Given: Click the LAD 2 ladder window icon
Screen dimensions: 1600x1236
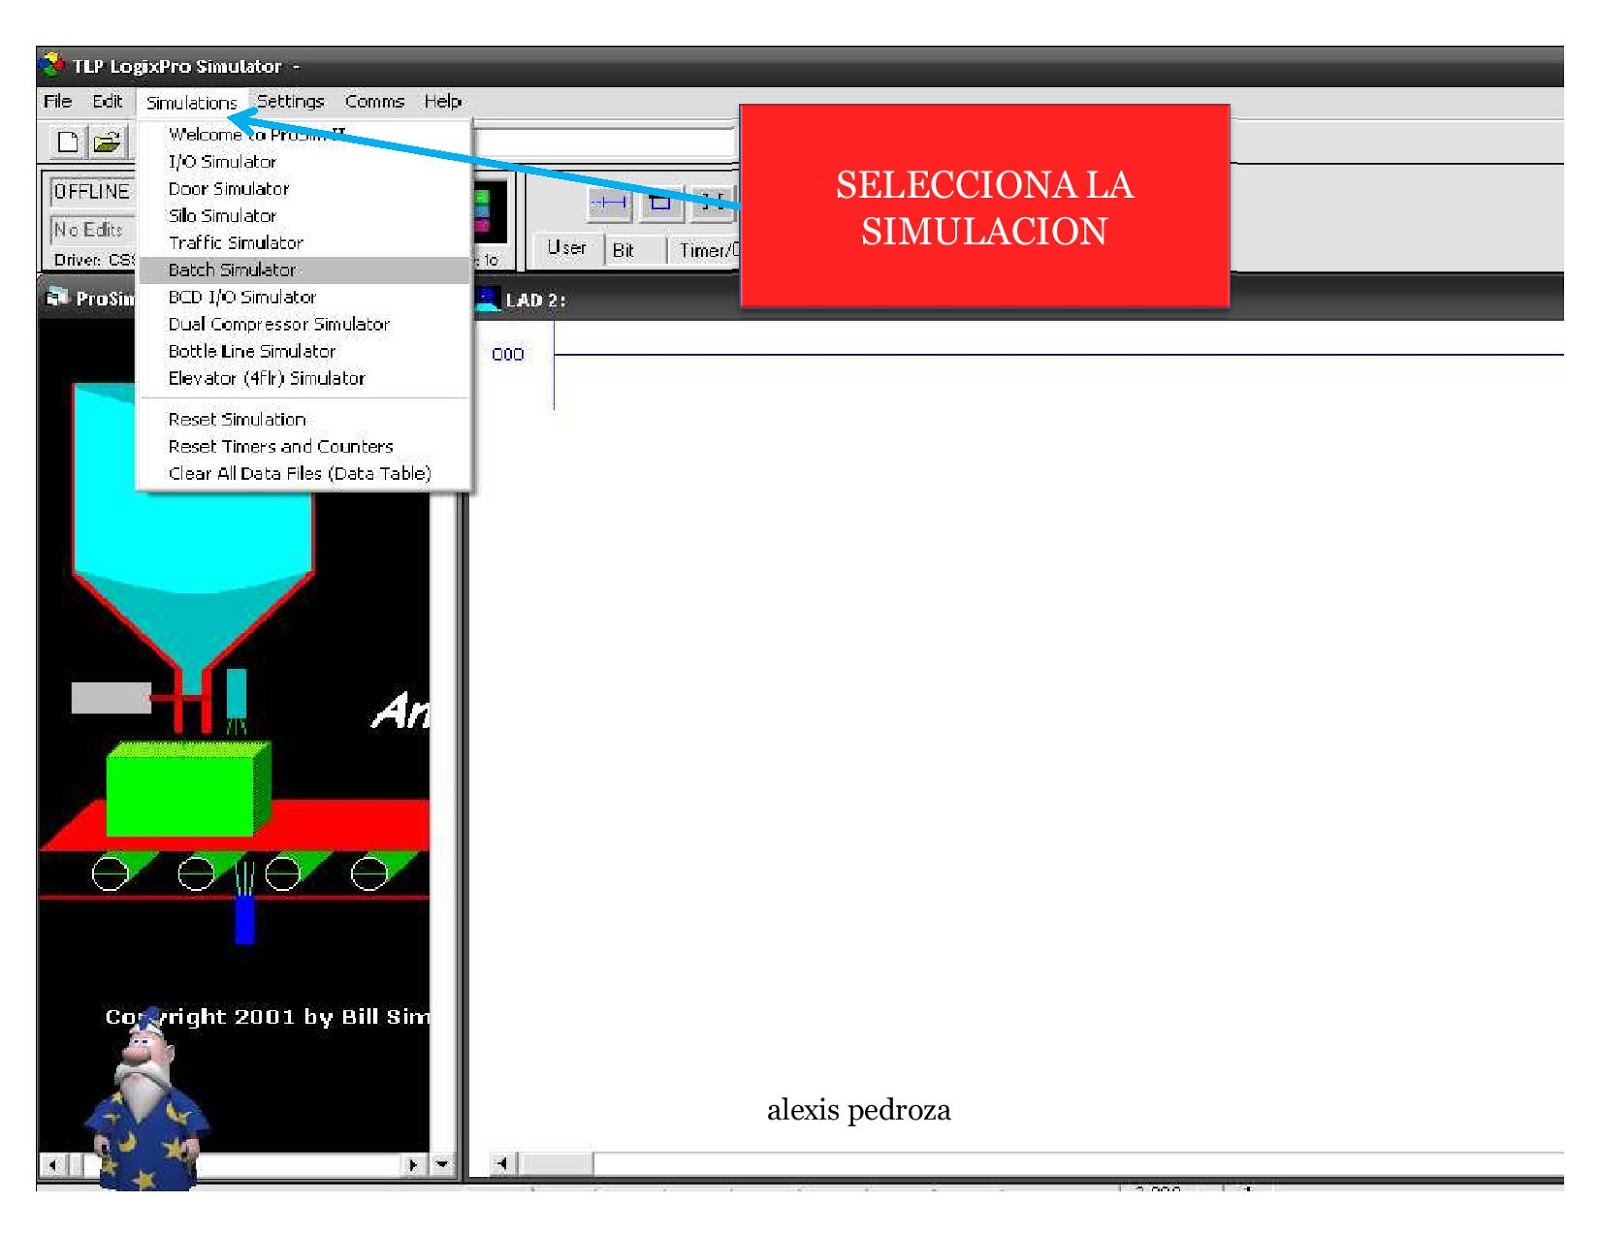Looking at the screenshot, I should [x=487, y=296].
